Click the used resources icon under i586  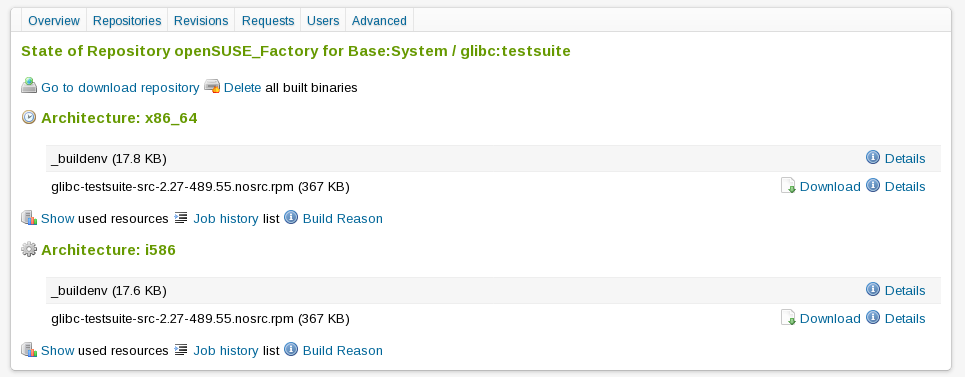[x=29, y=350]
